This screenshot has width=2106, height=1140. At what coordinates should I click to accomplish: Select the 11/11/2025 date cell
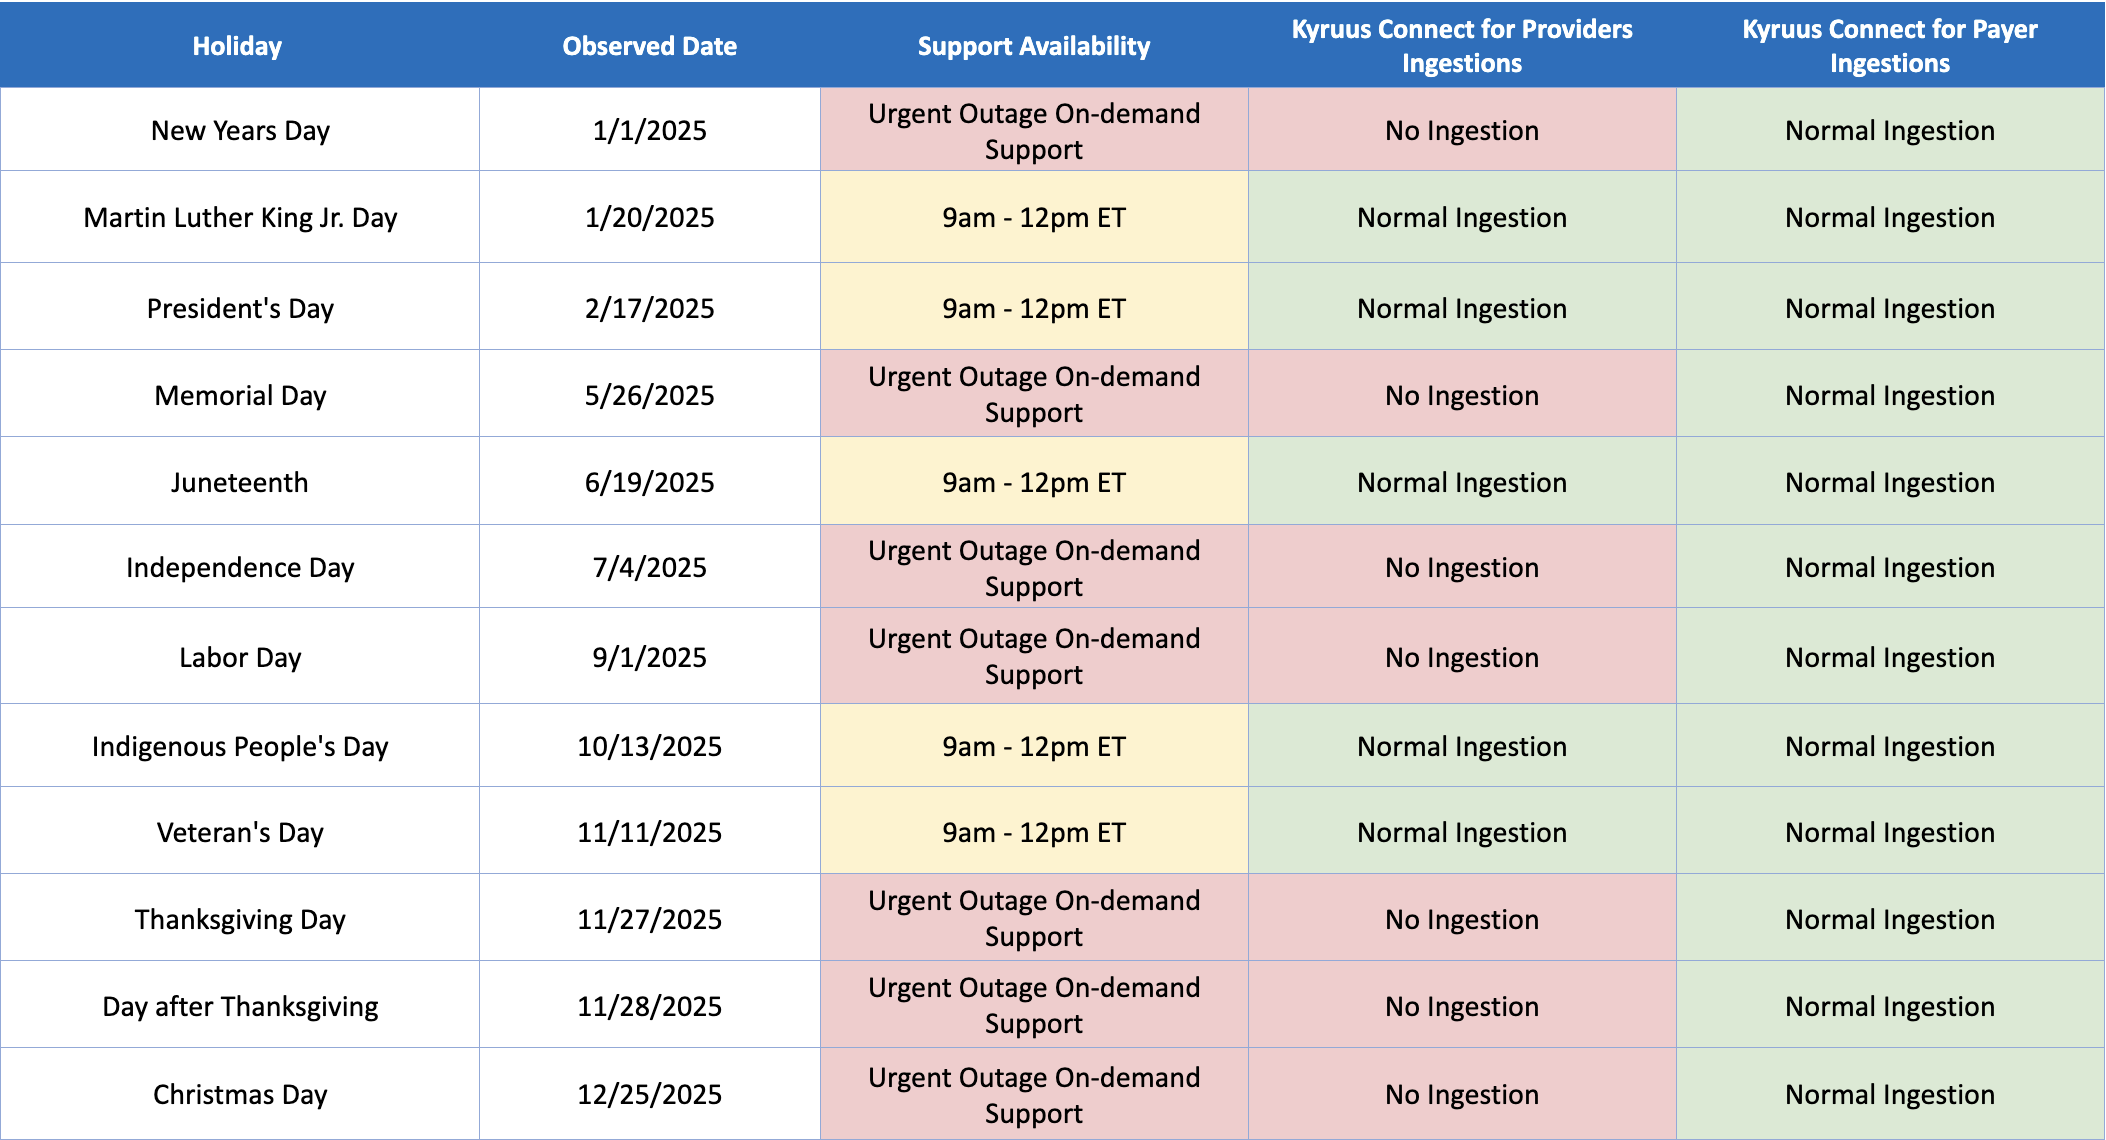pyautogui.click(x=649, y=831)
